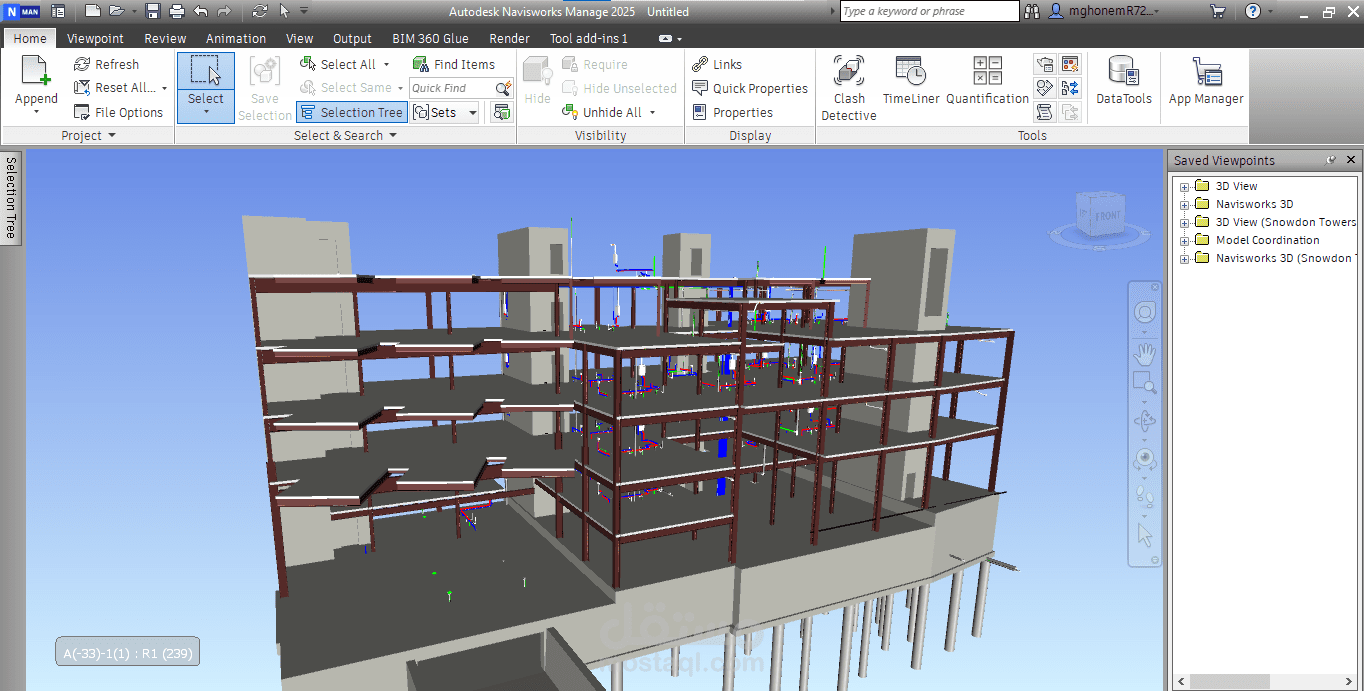Open Find Items tool

tap(453, 64)
